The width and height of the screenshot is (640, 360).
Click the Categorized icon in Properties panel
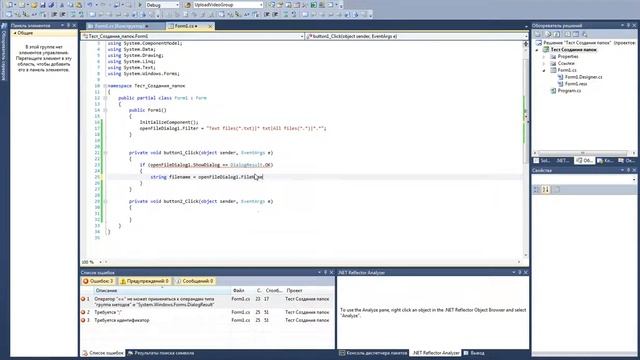pyautogui.click(x=537, y=189)
